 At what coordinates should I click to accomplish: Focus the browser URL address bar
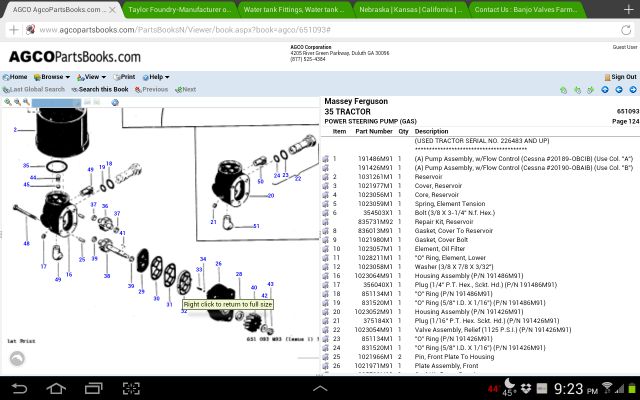pyautogui.click(x=300, y=31)
